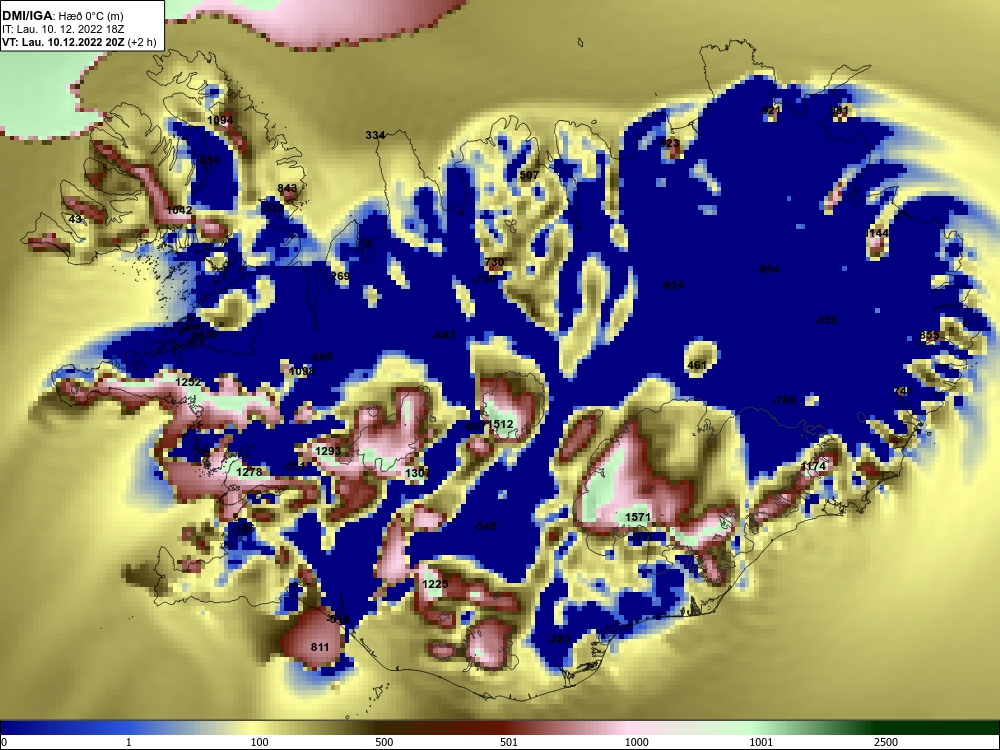Click the 43 value label
Image resolution: width=1000 pixels, height=750 pixels.
tap(75, 219)
